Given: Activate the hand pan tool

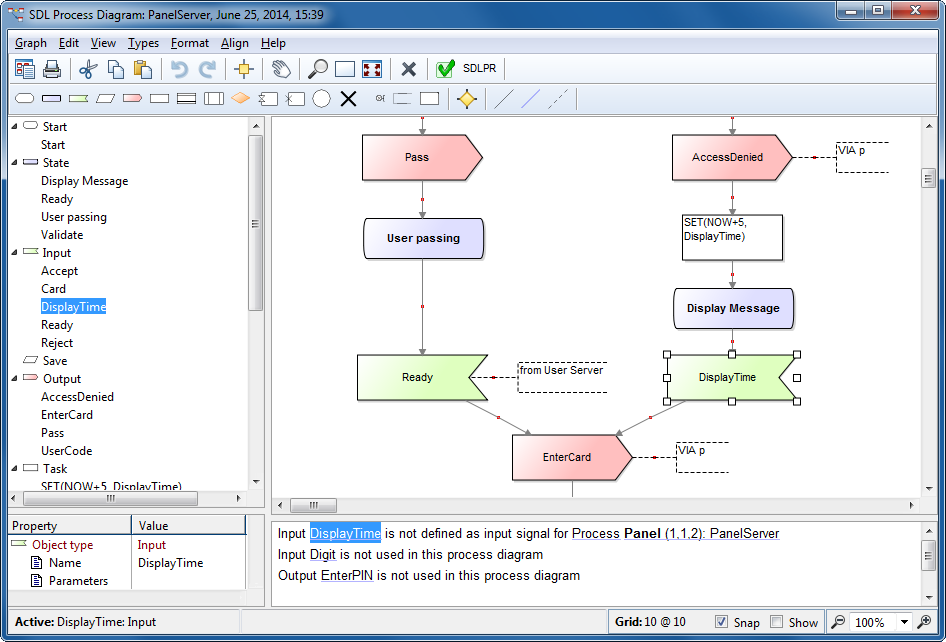Looking at the screenshot, I should tap(281, 69).
